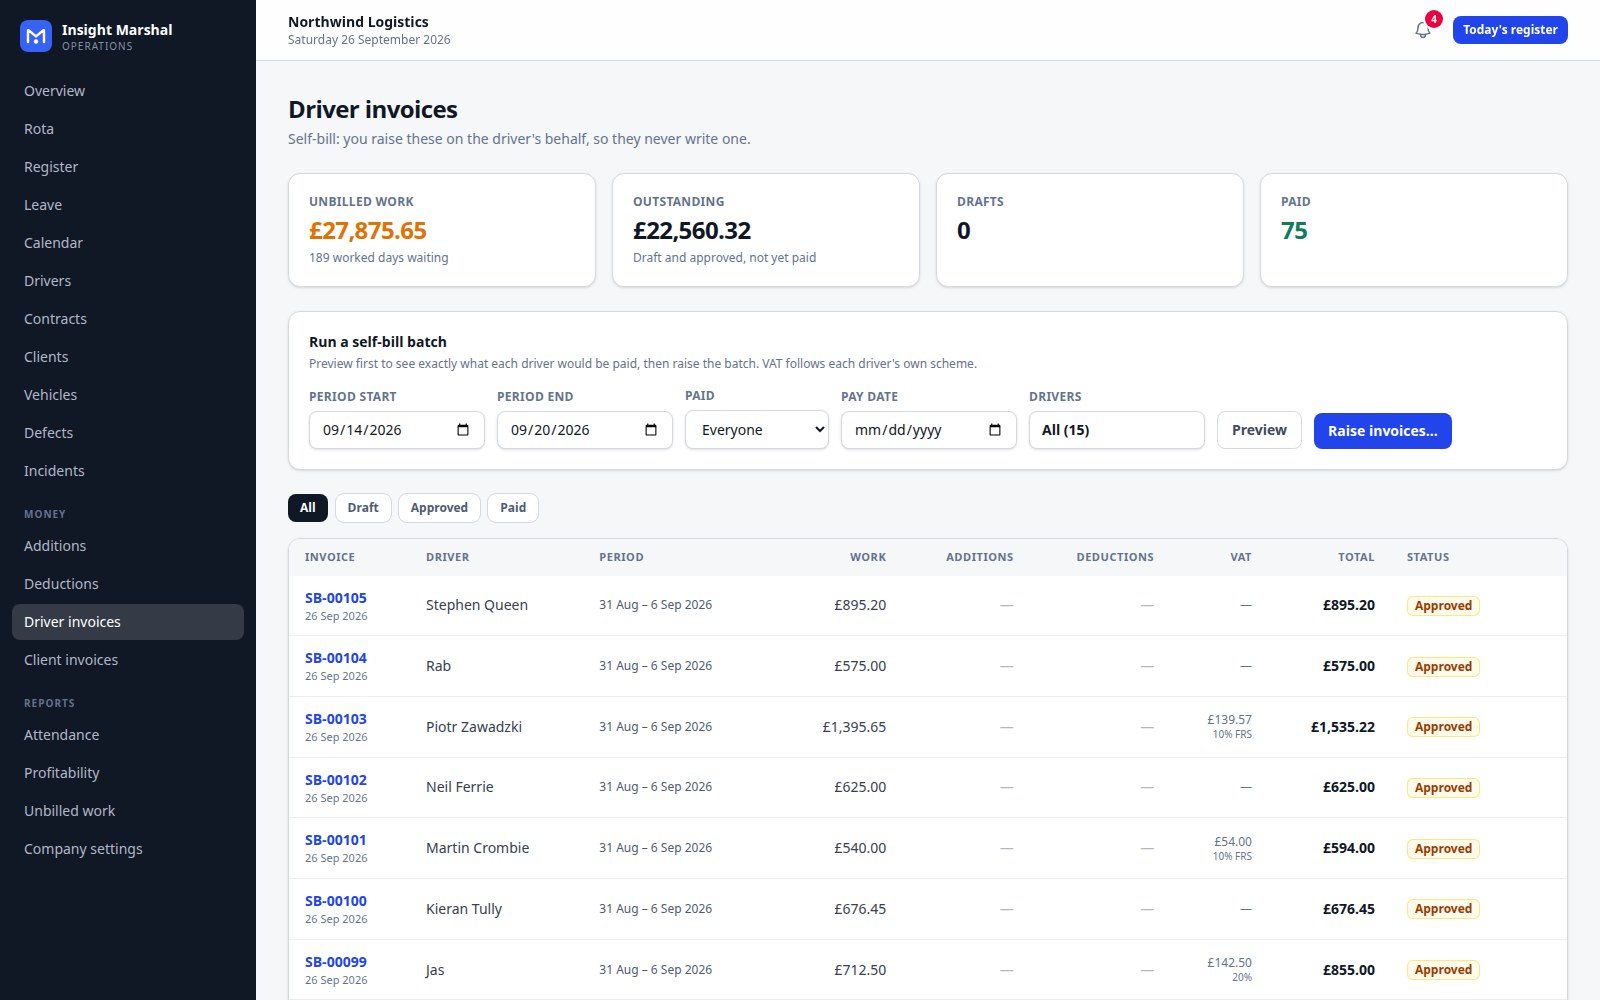Open Deductions under Money
The height and width of the screenshot is (1000, 1600).
pos(128,584)
